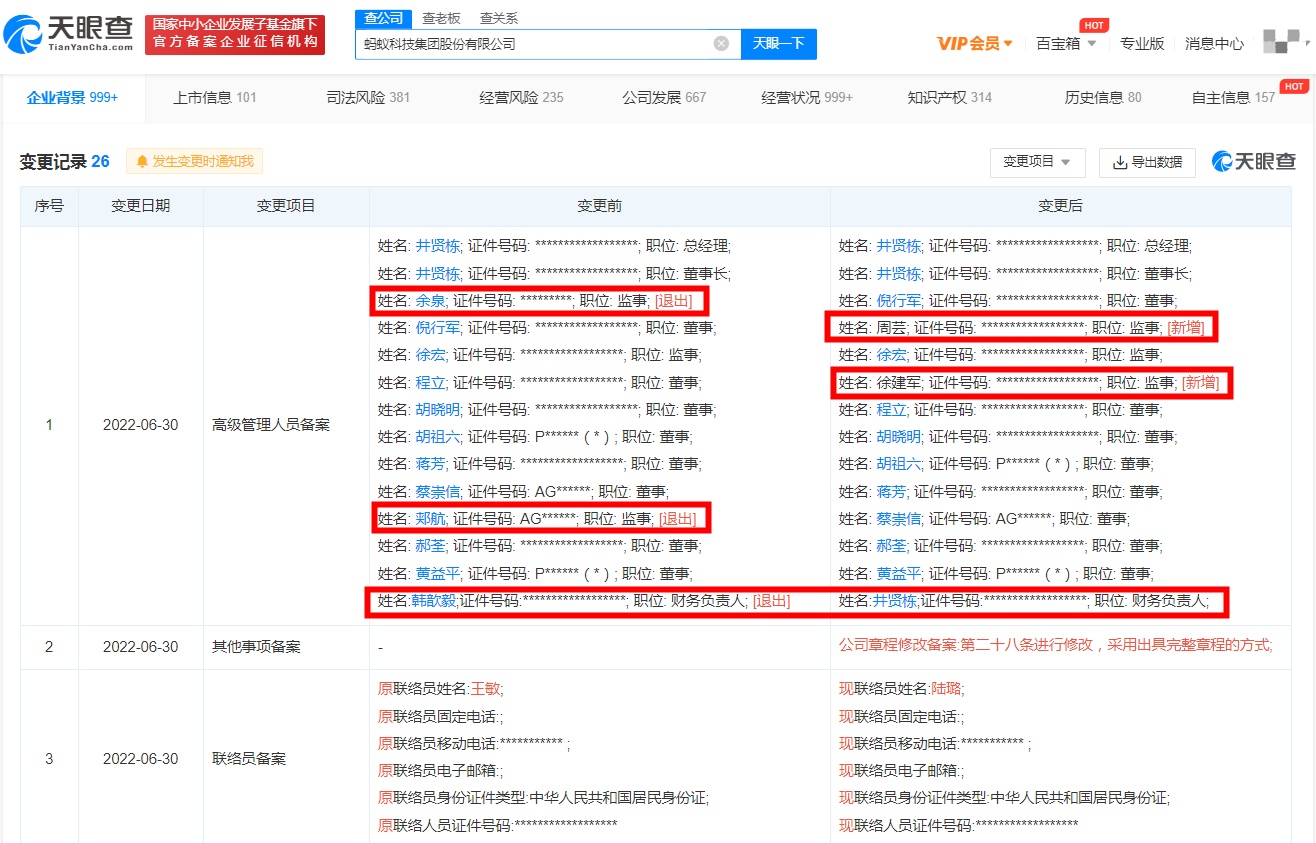Click new liaison name 陆璐
The image size is (1316, 843).
[x=946, y=689]
